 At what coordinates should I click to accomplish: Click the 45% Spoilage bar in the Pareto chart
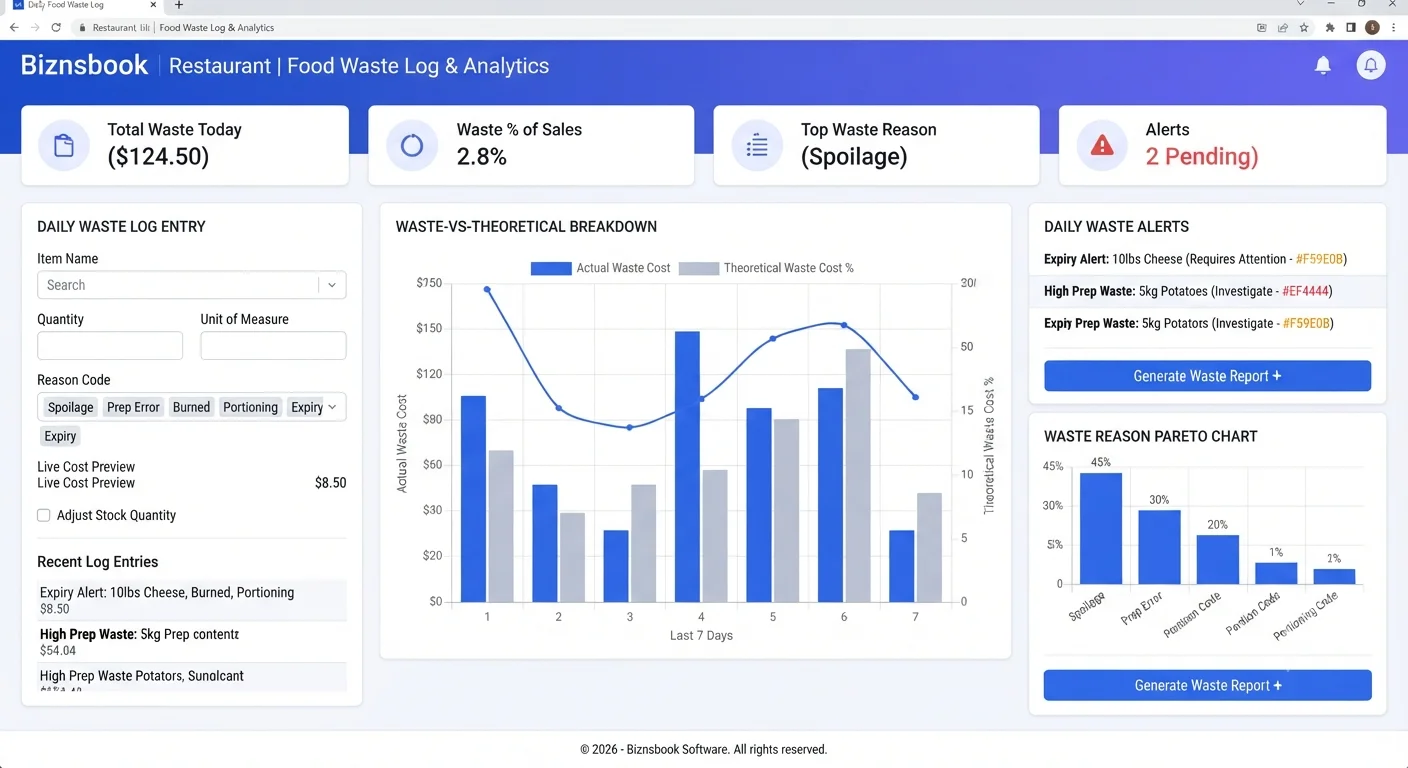[1101, 529]
